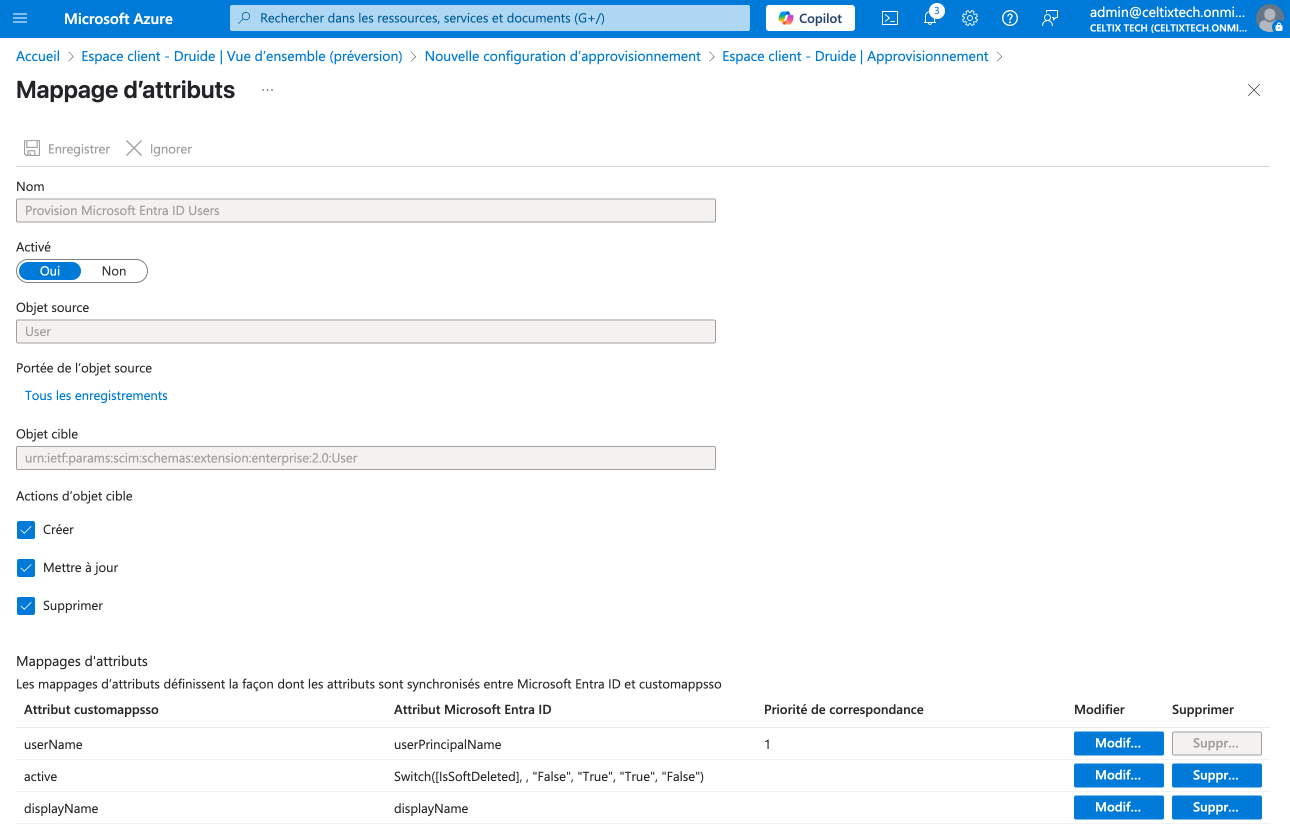Open Tous les enregistrements link
Screen dimensions: 1290x824
96,396
